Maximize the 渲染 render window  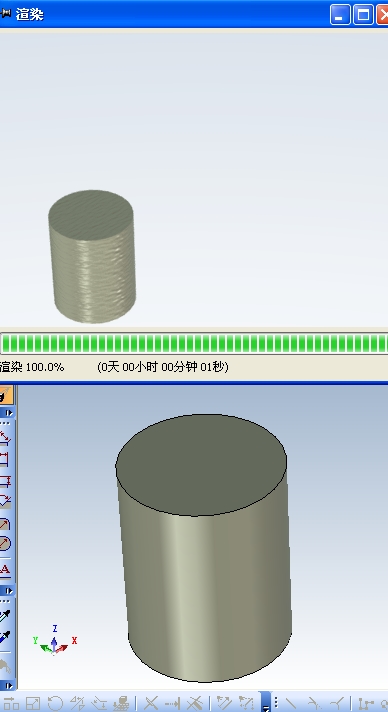[x=363, y=15]
